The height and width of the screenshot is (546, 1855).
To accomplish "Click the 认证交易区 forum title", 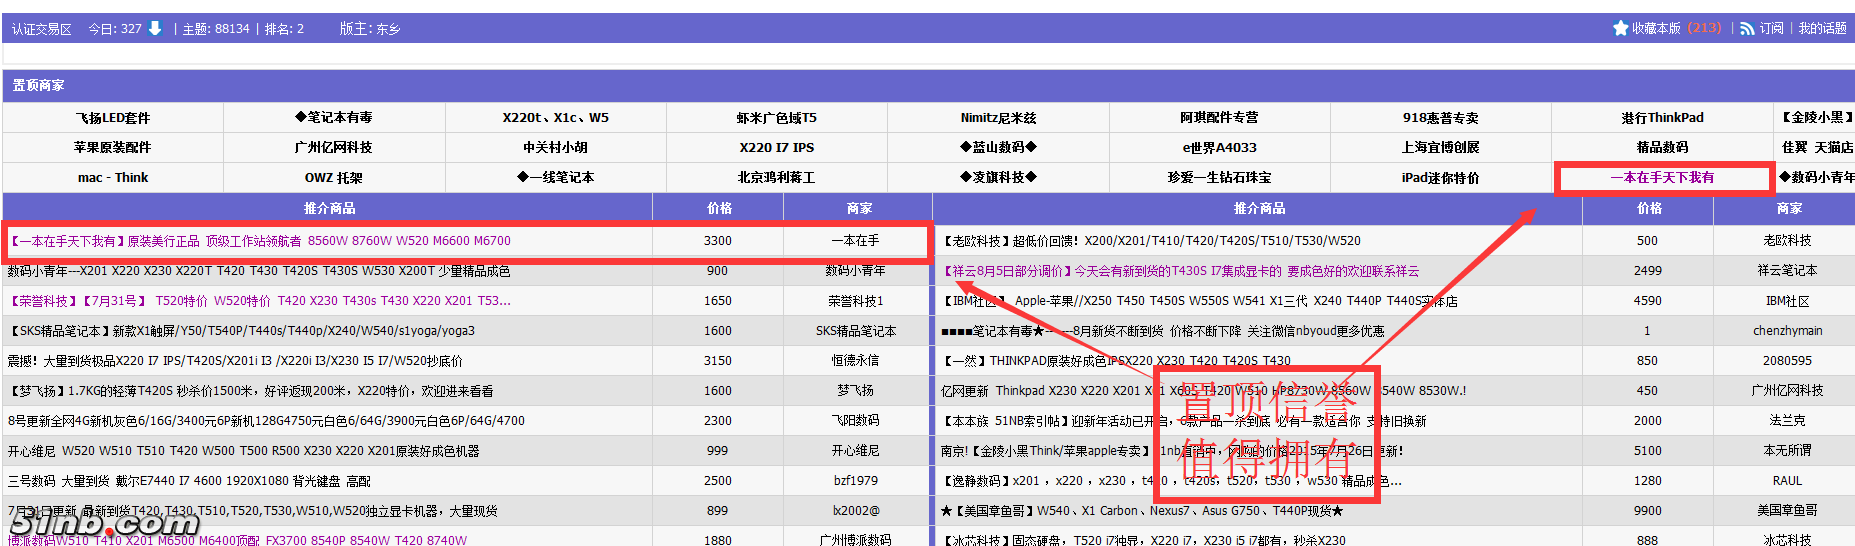I will (42, 29).
